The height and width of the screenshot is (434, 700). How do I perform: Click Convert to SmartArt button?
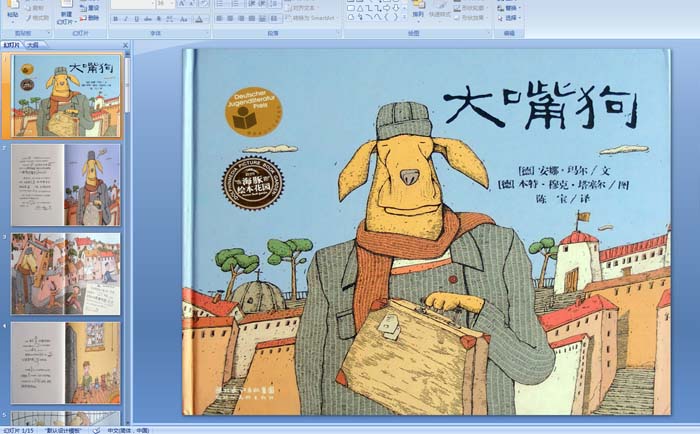coord(311,18)
